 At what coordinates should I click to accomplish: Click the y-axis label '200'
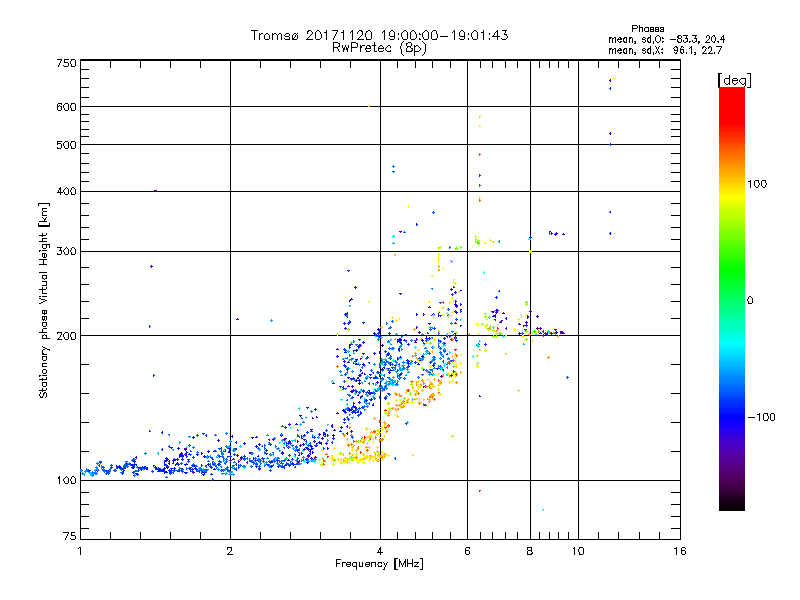coord(66,336)
